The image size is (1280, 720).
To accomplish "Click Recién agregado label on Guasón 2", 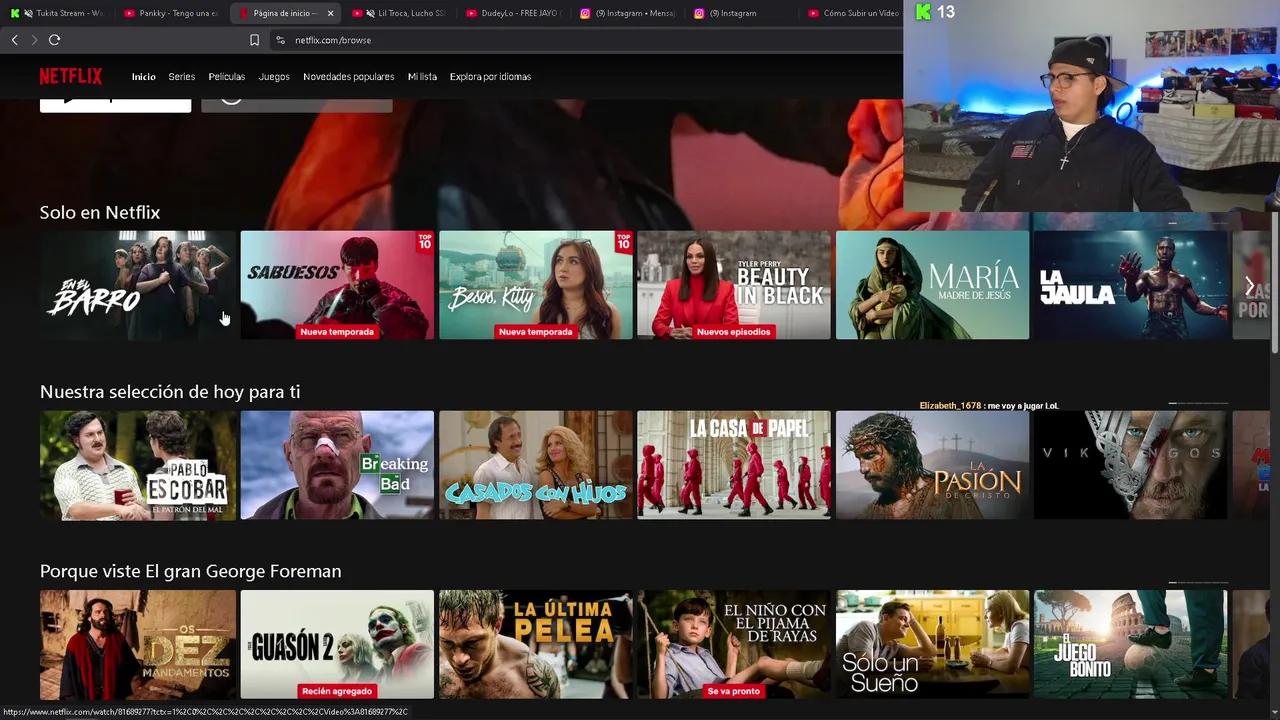I will point(337,691).
